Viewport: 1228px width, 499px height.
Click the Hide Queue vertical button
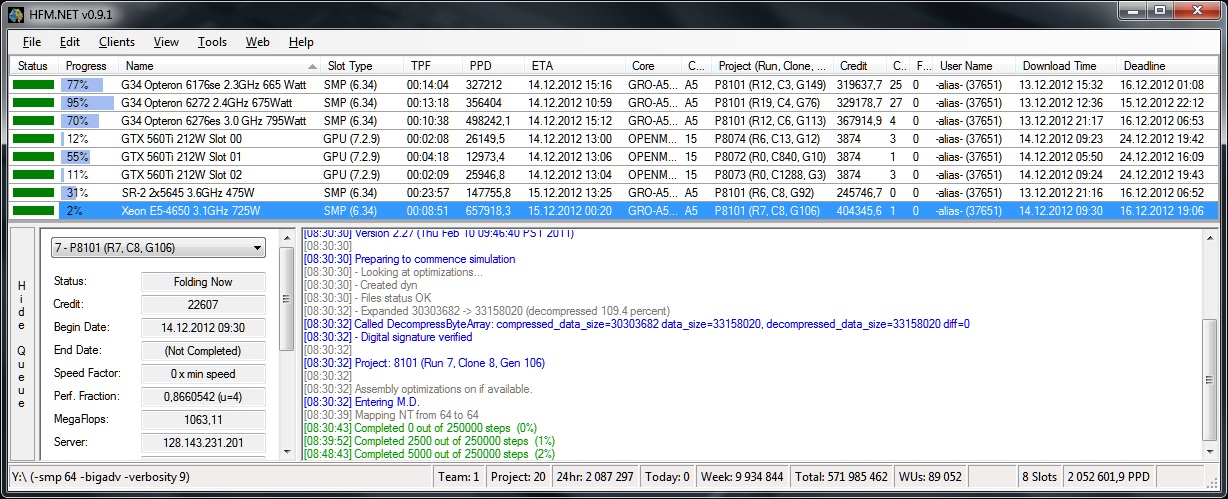[x=23, y=344]
